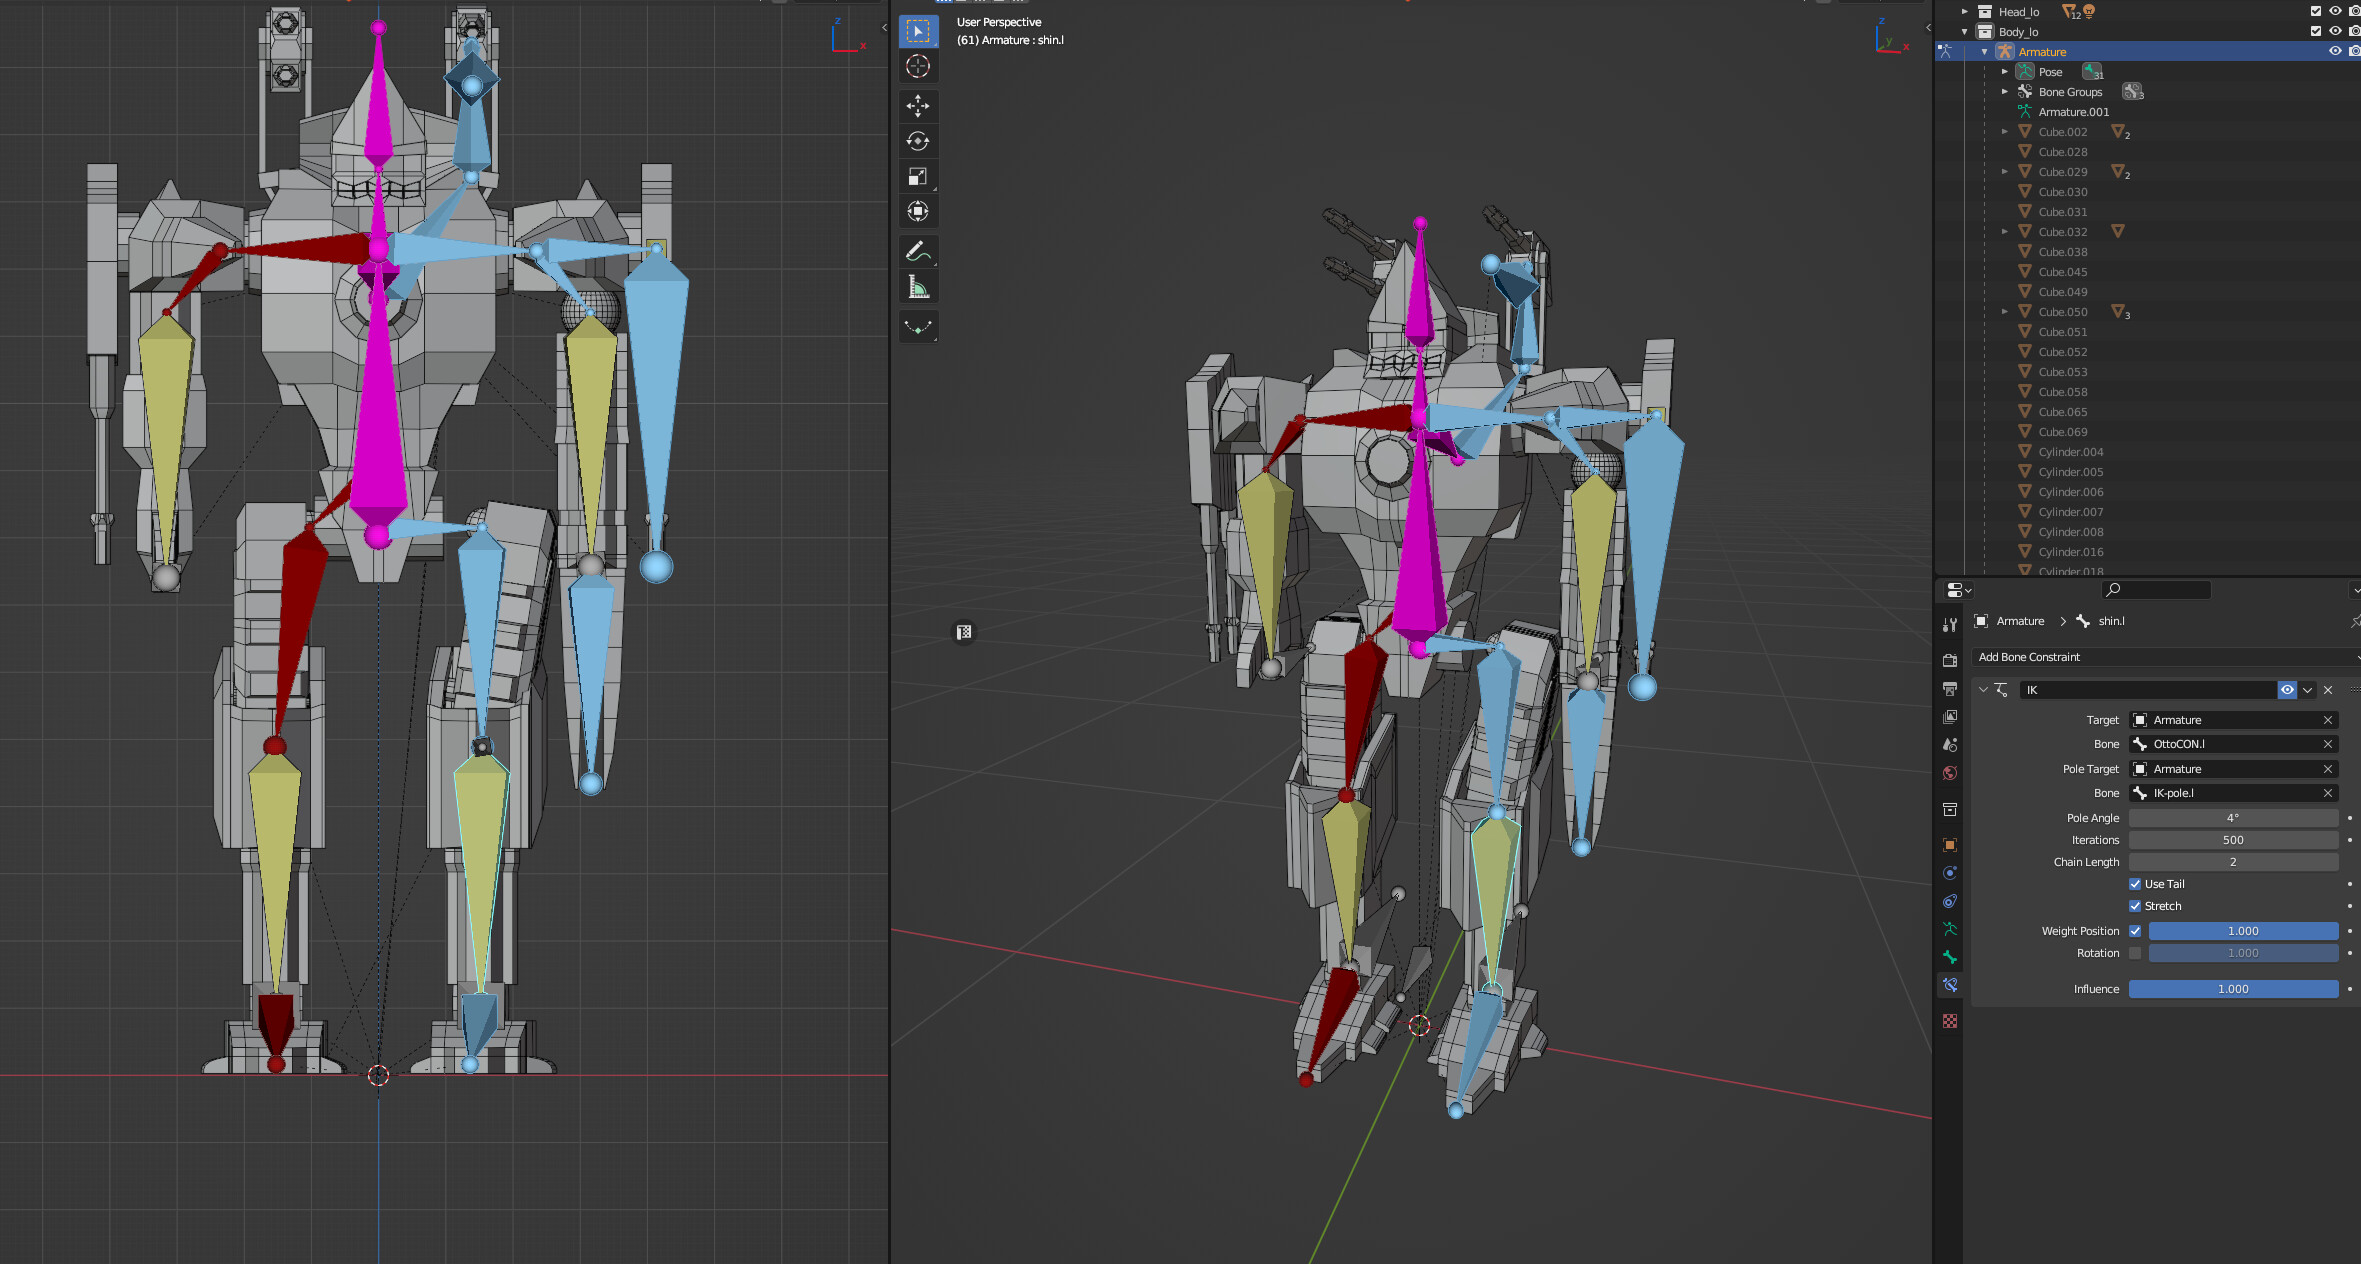Expand the Head_lo collection
The width and height of the screenshot is (2361, 1264).
tap(1965, 12)
